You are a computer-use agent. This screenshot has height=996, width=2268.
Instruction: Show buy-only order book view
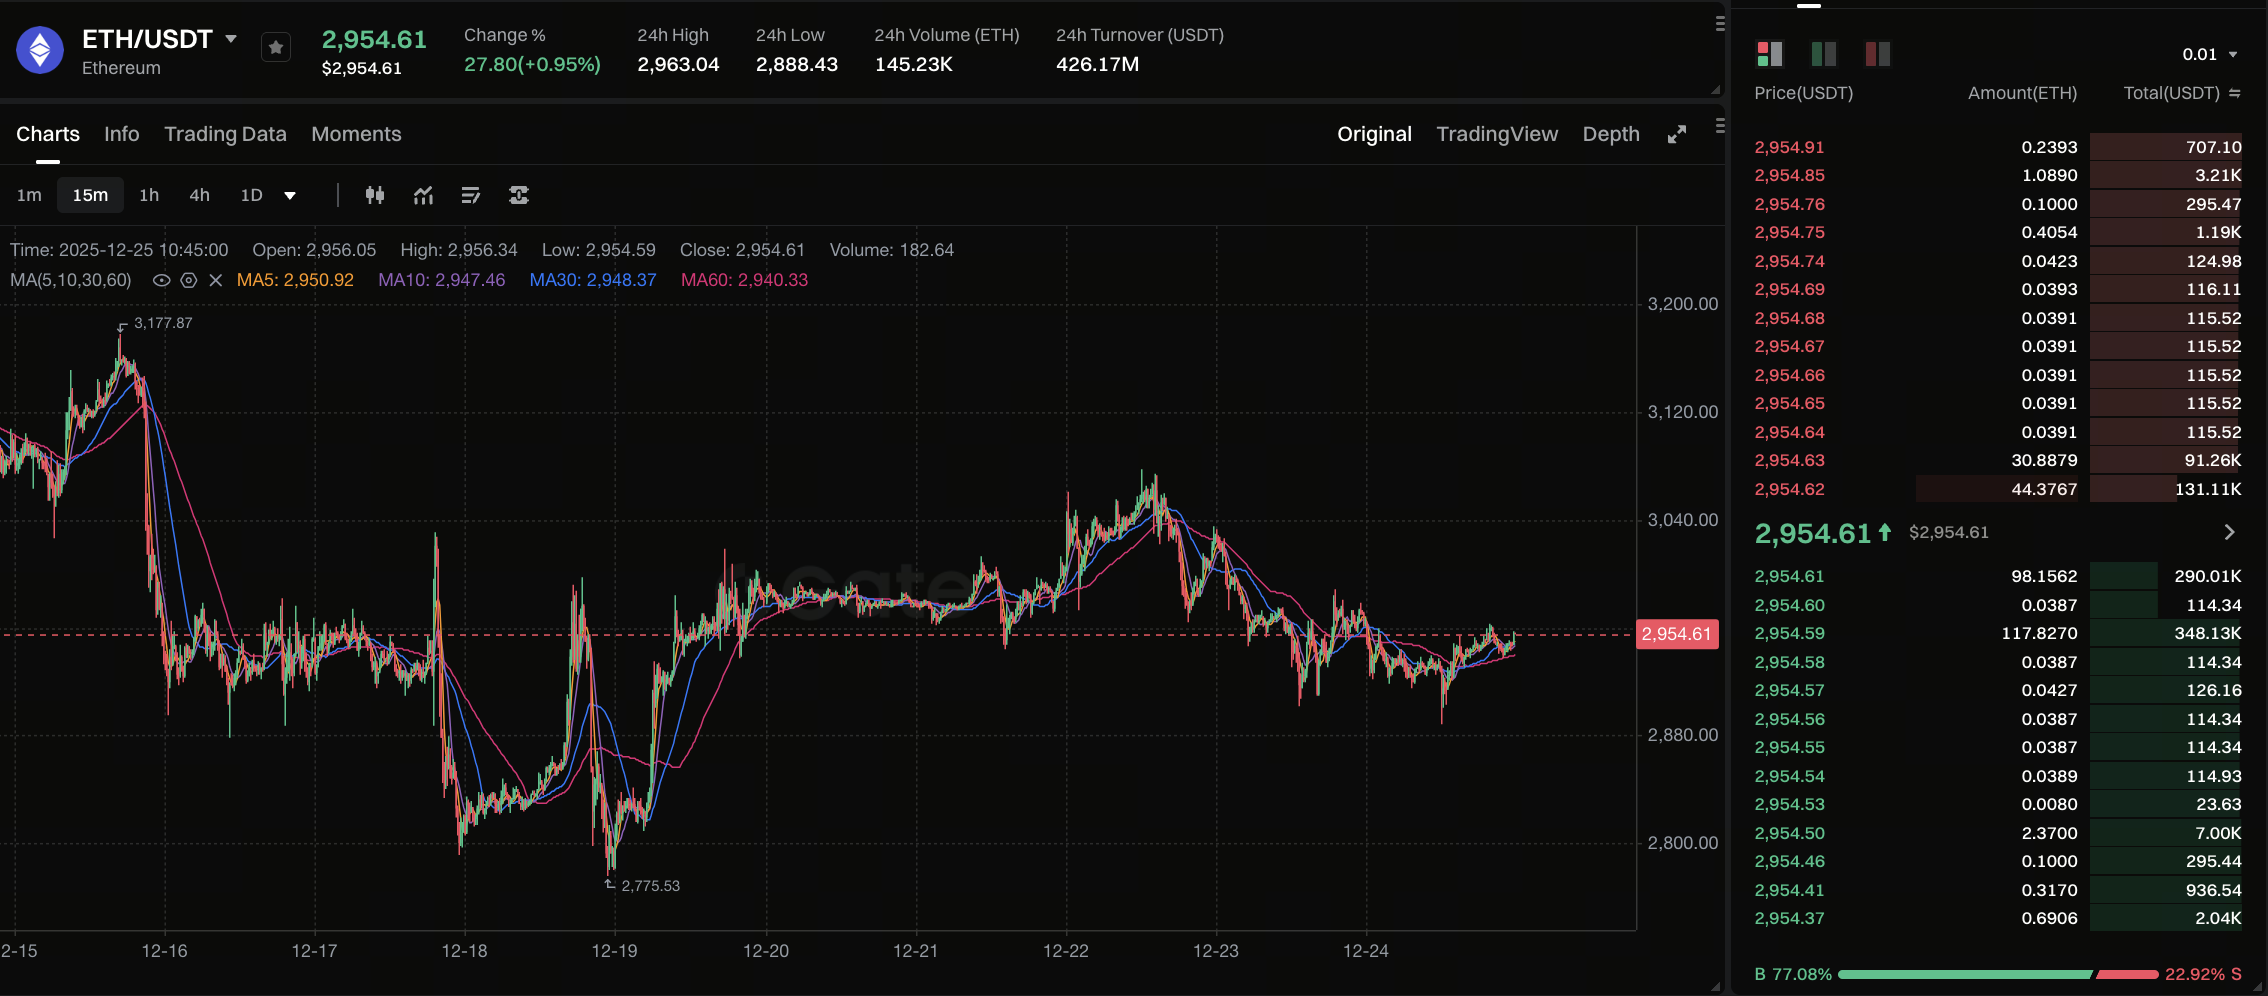tap(1823, 54)
